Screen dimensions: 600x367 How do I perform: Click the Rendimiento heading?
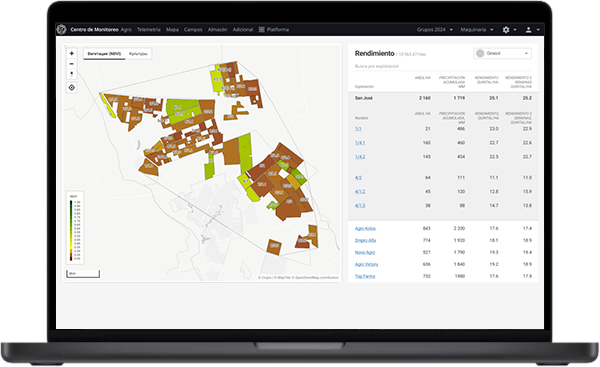click(x=374, y=54)
